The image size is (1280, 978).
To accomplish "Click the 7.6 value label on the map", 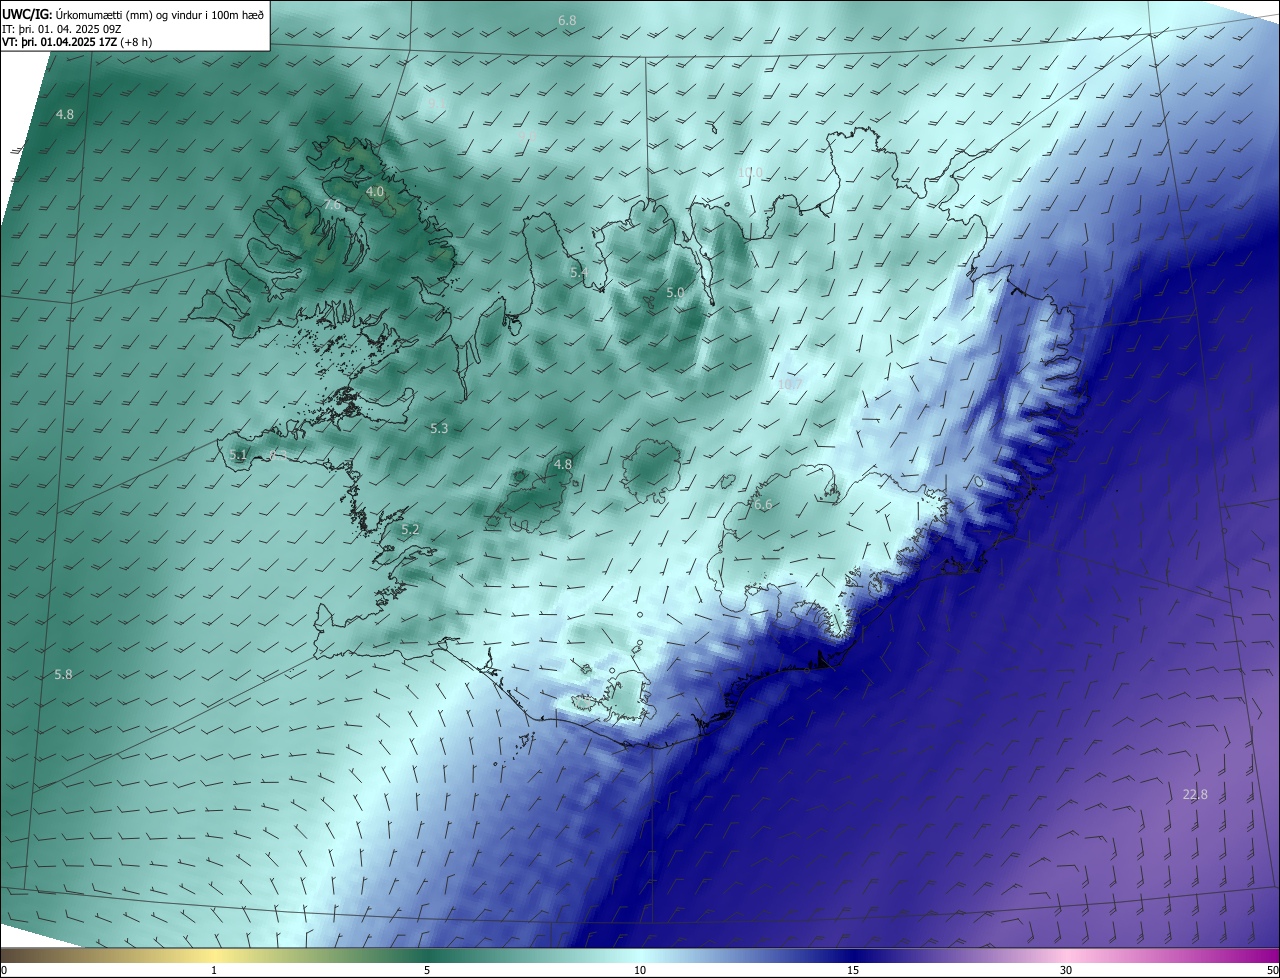I will point(333,205).
